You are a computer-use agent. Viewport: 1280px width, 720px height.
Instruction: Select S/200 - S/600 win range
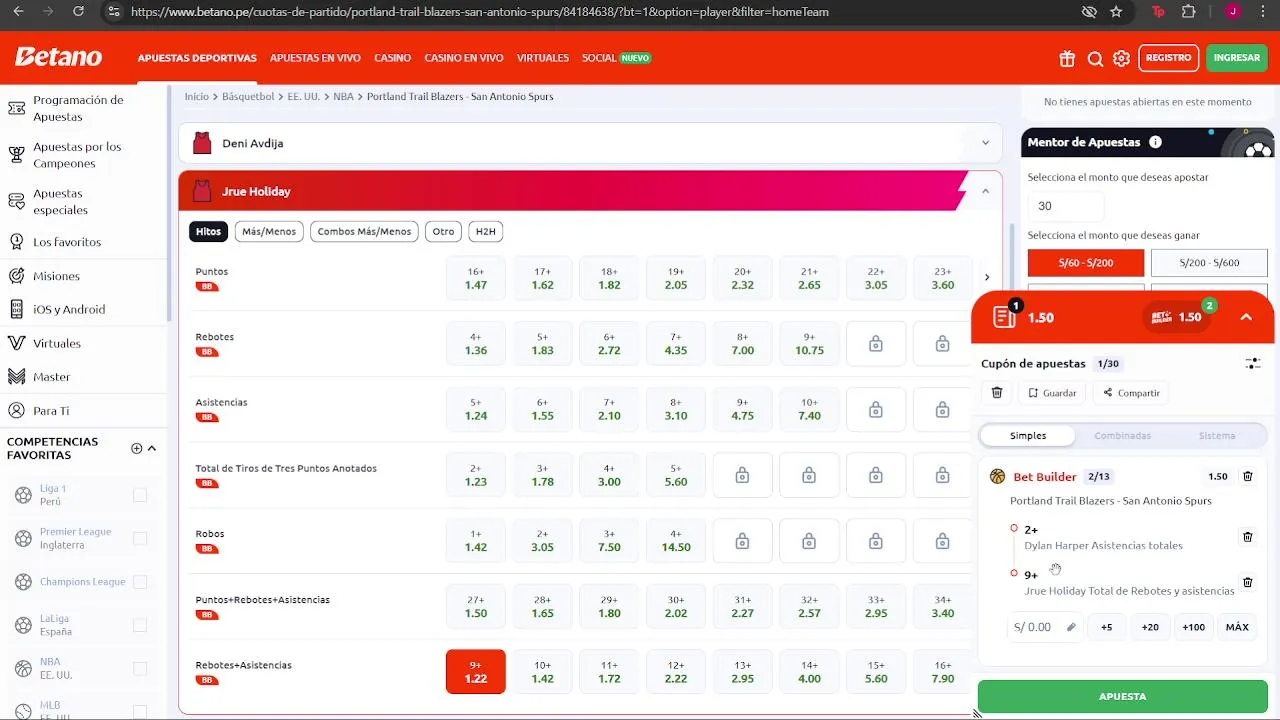pyautogui.click(x=1209, y=263)
